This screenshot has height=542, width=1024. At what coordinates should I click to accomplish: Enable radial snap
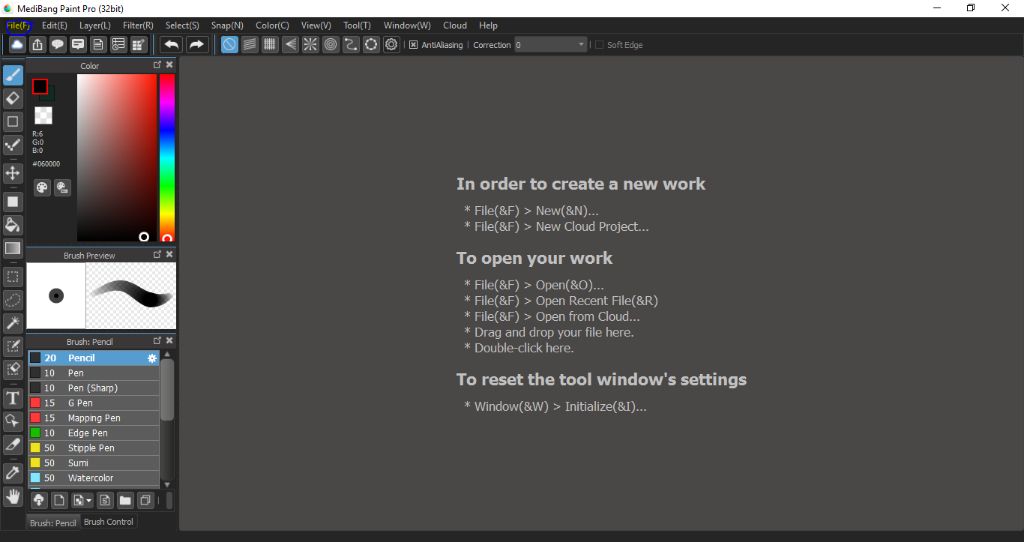[310, 44]
